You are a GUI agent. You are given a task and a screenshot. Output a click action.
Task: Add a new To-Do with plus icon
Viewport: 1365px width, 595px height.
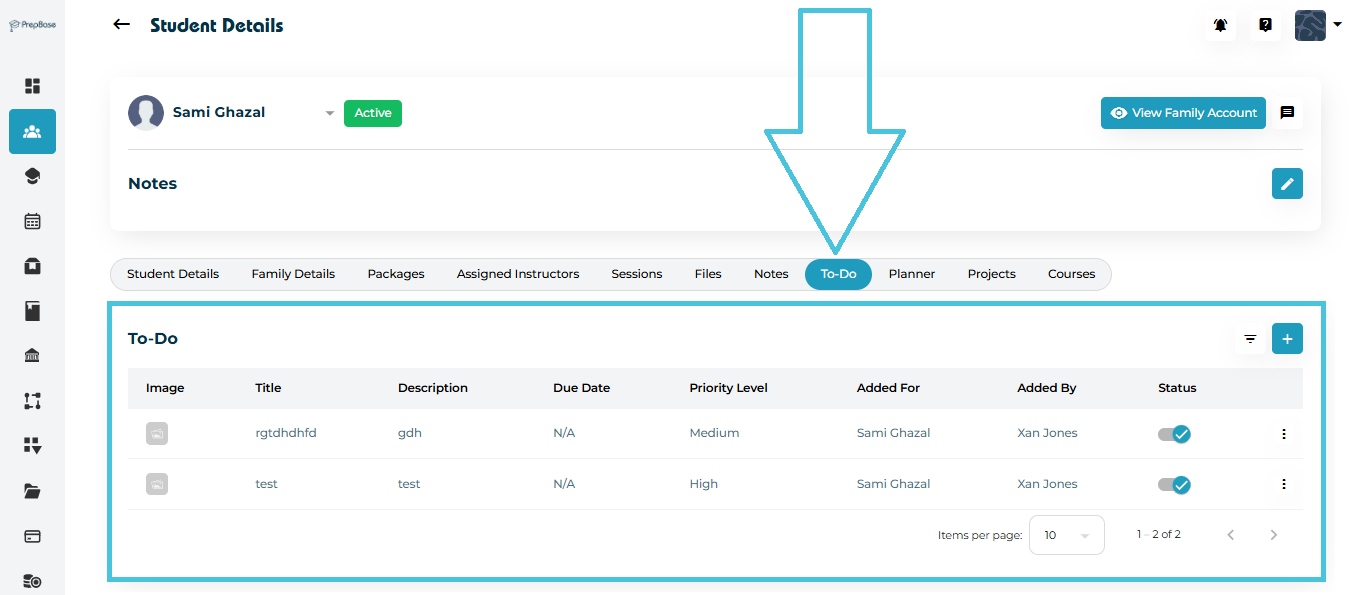click(1287, 339)
